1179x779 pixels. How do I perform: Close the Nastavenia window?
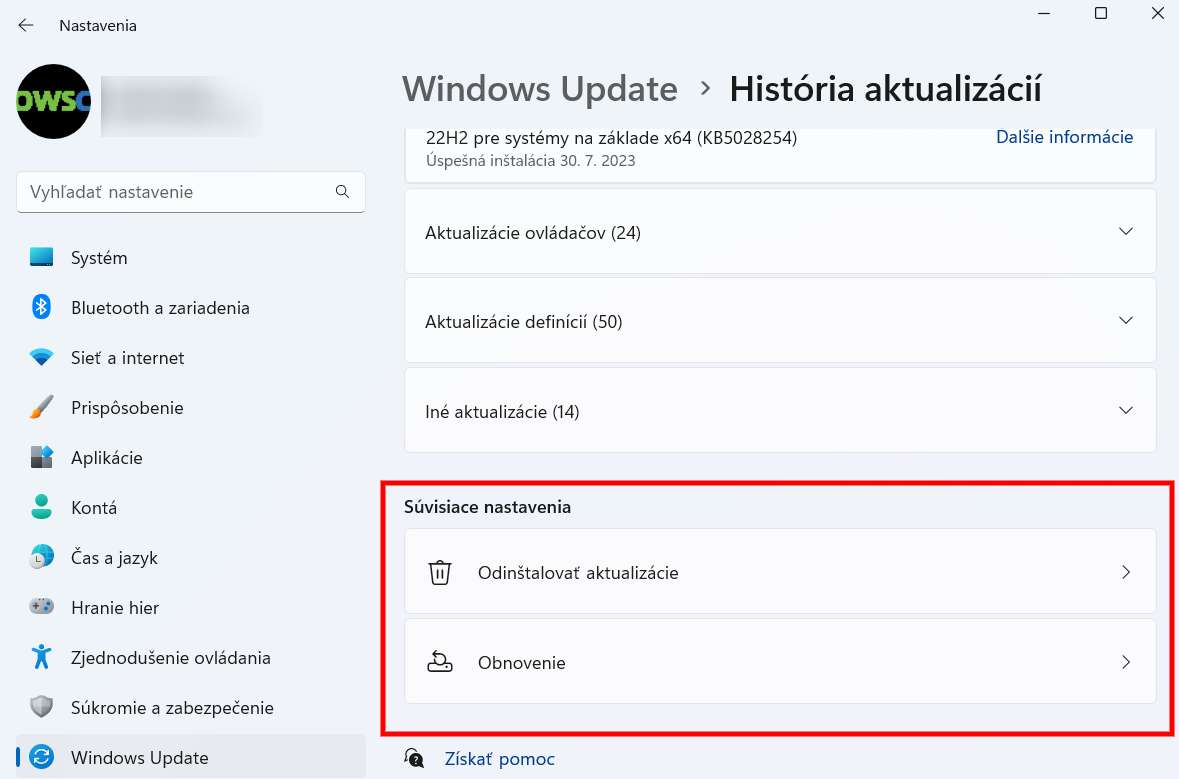[1158, 14]
